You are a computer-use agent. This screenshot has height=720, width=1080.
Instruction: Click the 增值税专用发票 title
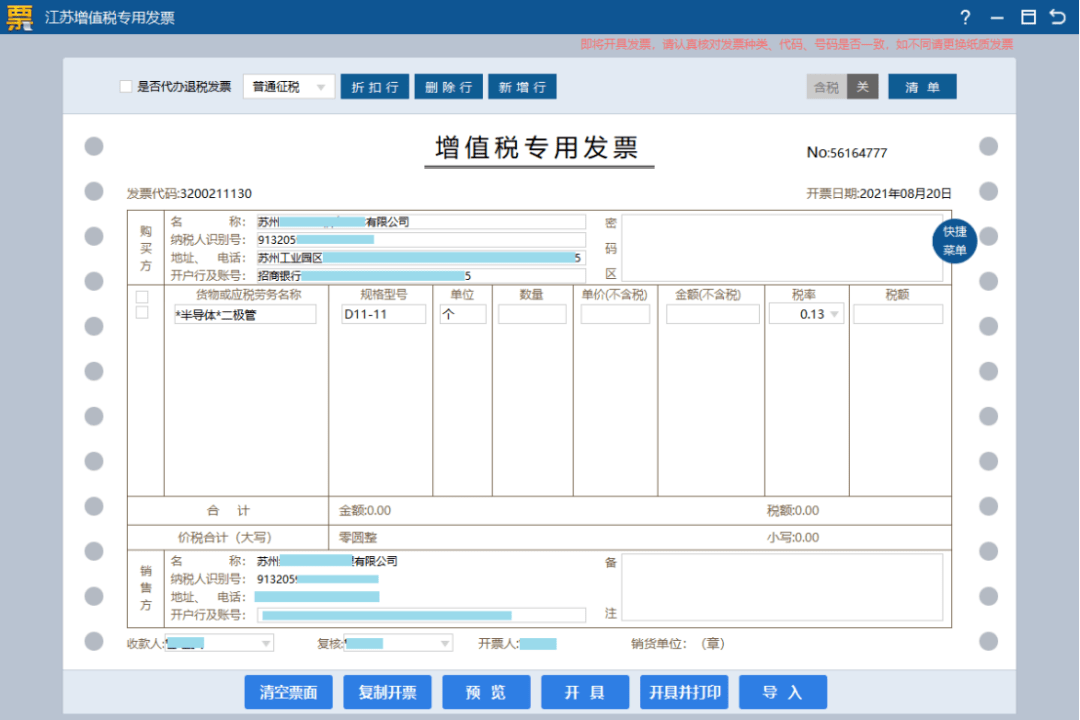tap(537, 147)
